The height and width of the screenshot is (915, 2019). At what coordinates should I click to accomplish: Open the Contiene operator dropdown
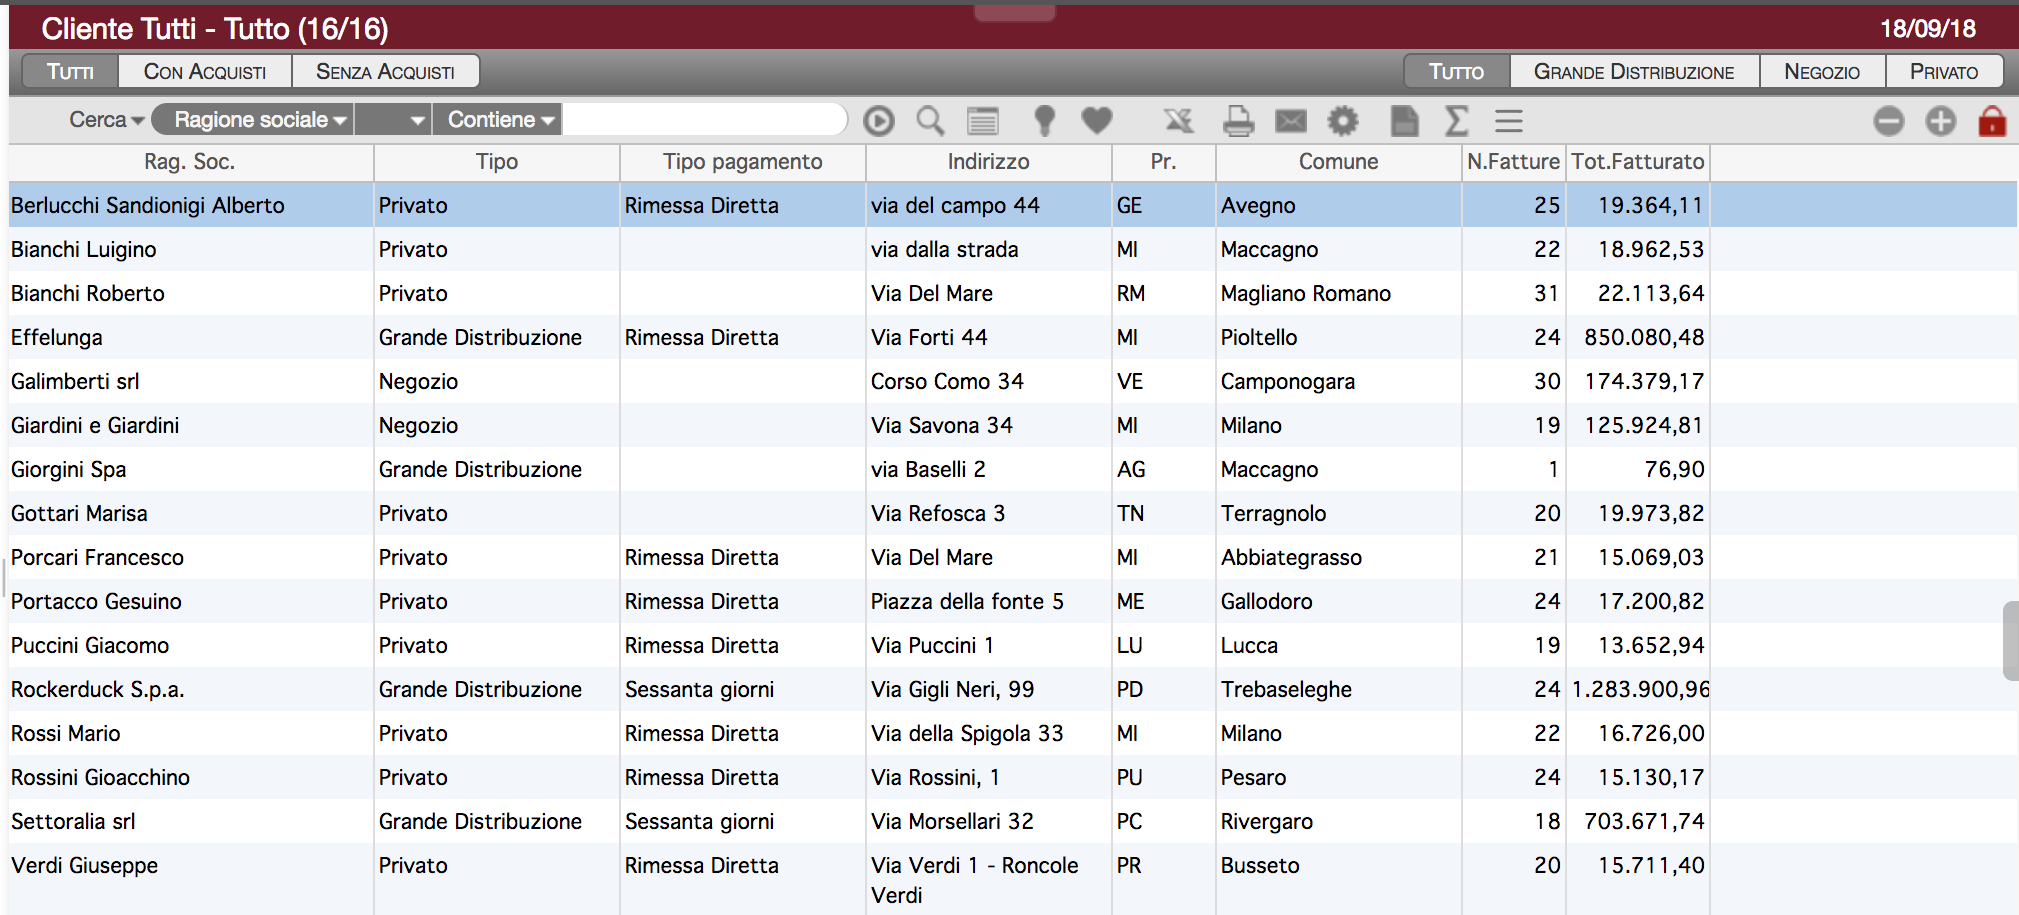[x=497, y=120]
